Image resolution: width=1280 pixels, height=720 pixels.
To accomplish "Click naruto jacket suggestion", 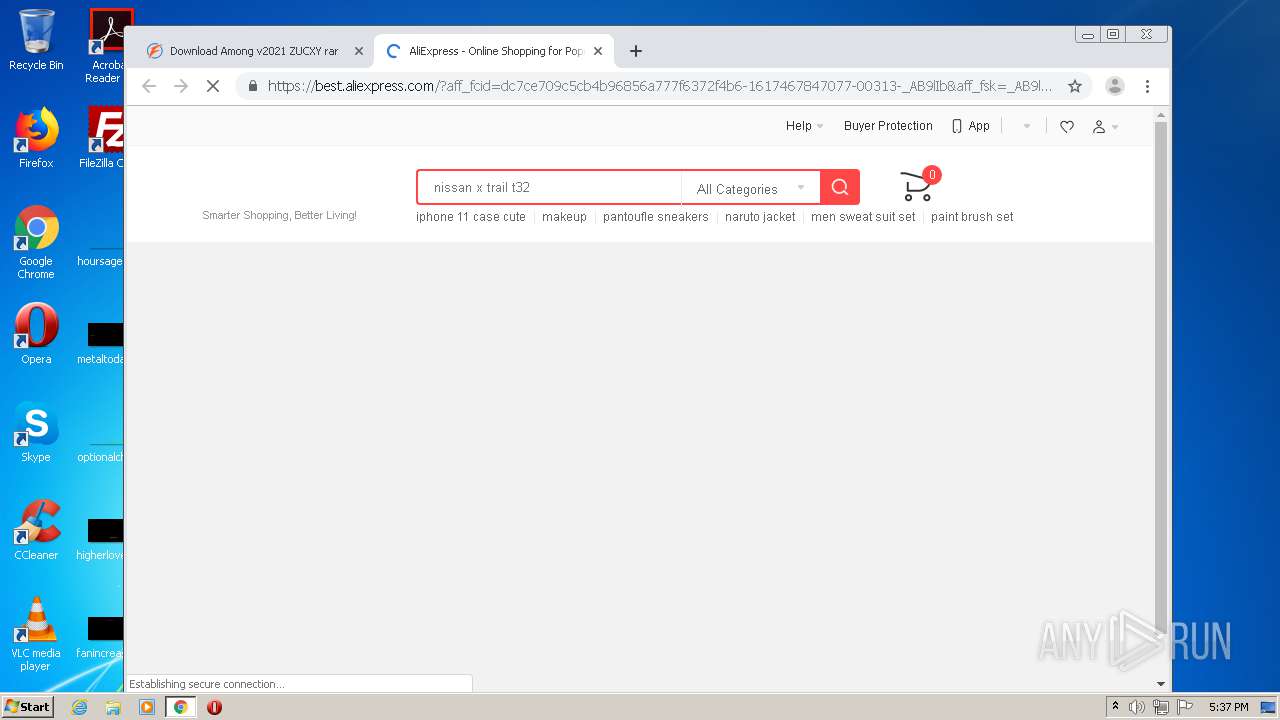I will 760,217.
